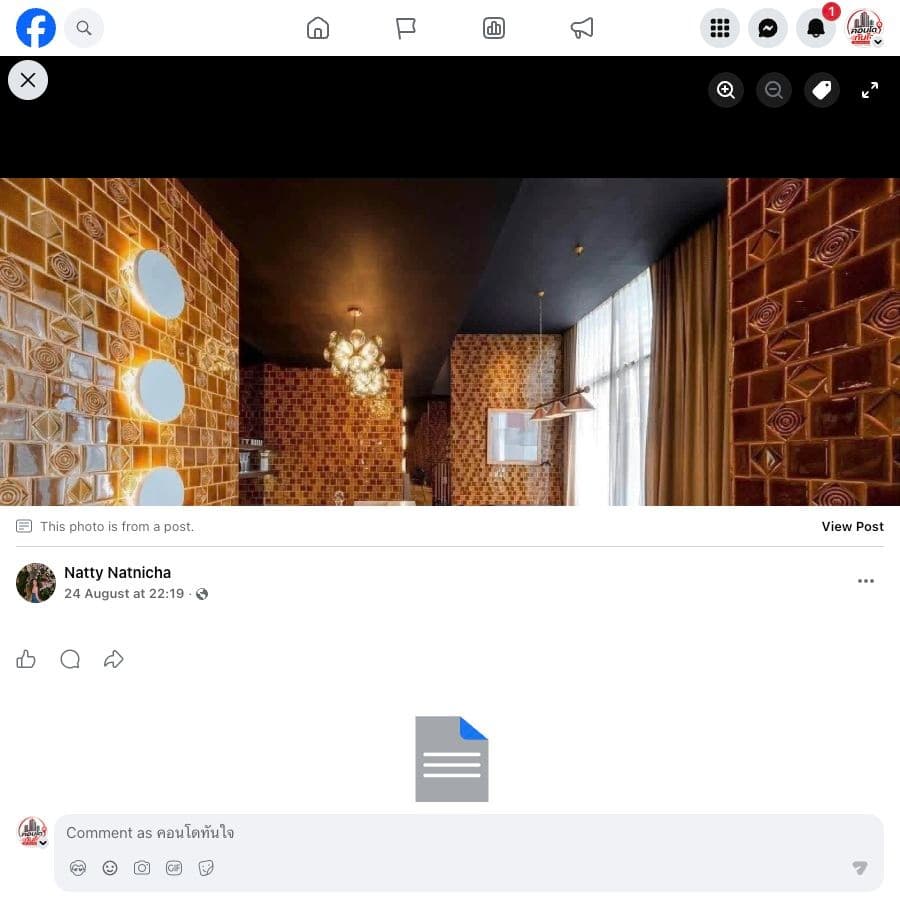
Task: Open the Insights bar chart icon
Action: pyautogui.click(x=494, y=28)
